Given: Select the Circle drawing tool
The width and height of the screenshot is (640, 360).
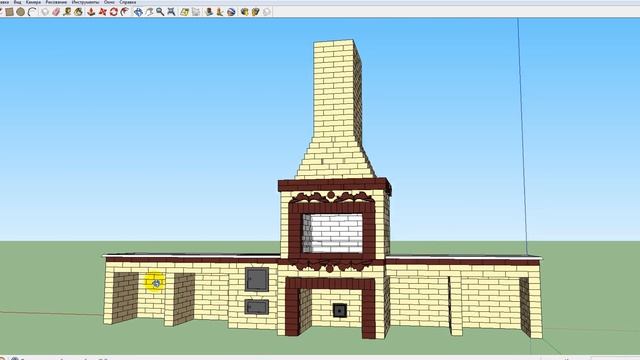Looking at the screenshot, I should 20,12.
